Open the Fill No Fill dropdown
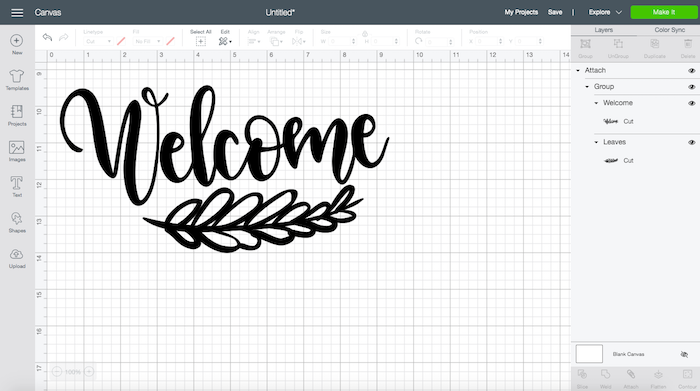700x391 pixels. pyautogui.click(x=147, y=42)
